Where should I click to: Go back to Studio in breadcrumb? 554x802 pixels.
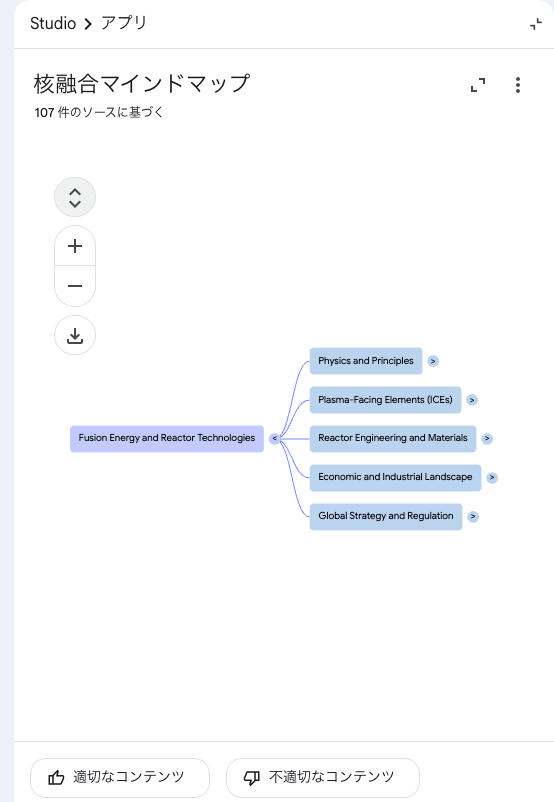53,24
